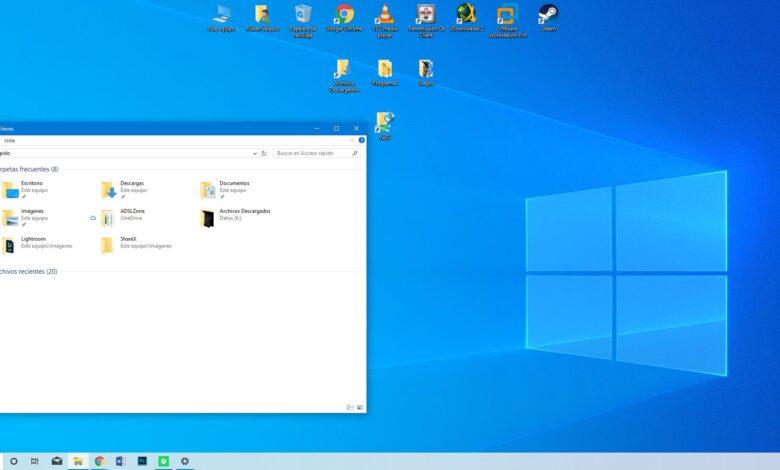Click the refresh button beside address bar

(x=264, y=153)
